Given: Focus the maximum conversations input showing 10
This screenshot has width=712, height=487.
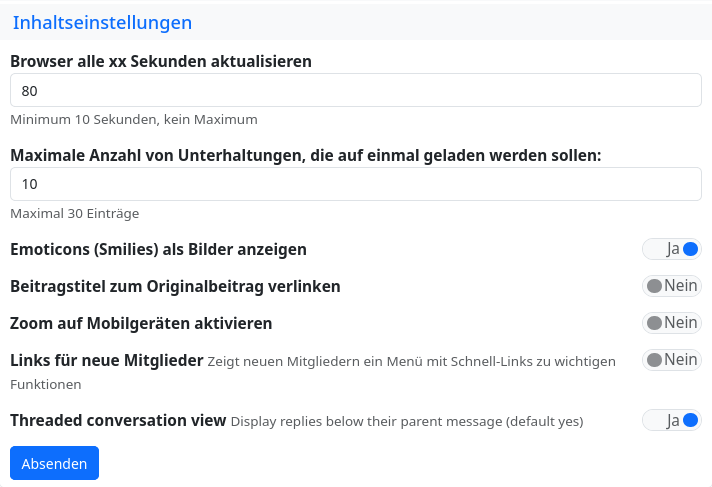Looking at the screenshot, I should (x=355, y=184).
